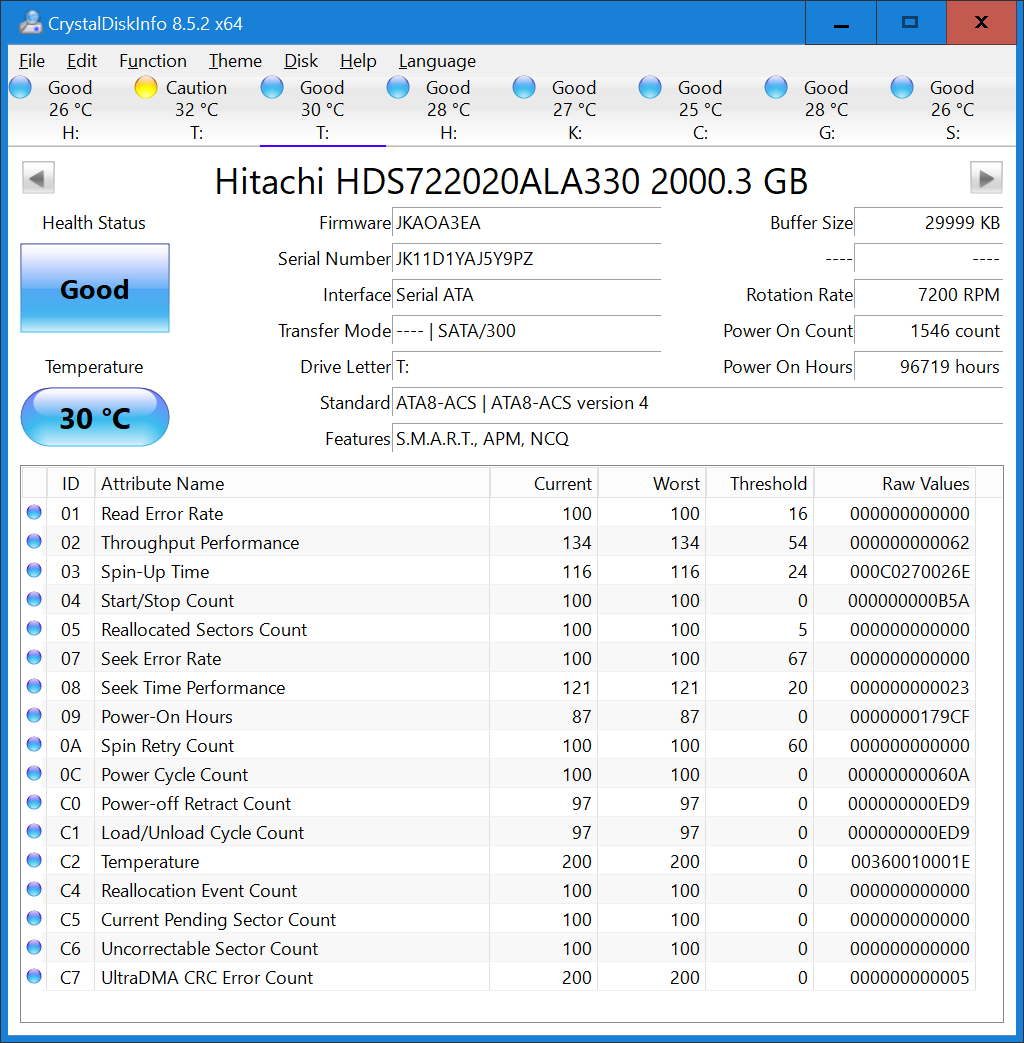Viewport: 1024px width, 1043px height.
Task: Go to next disk with right arrow
Action: 985,179
